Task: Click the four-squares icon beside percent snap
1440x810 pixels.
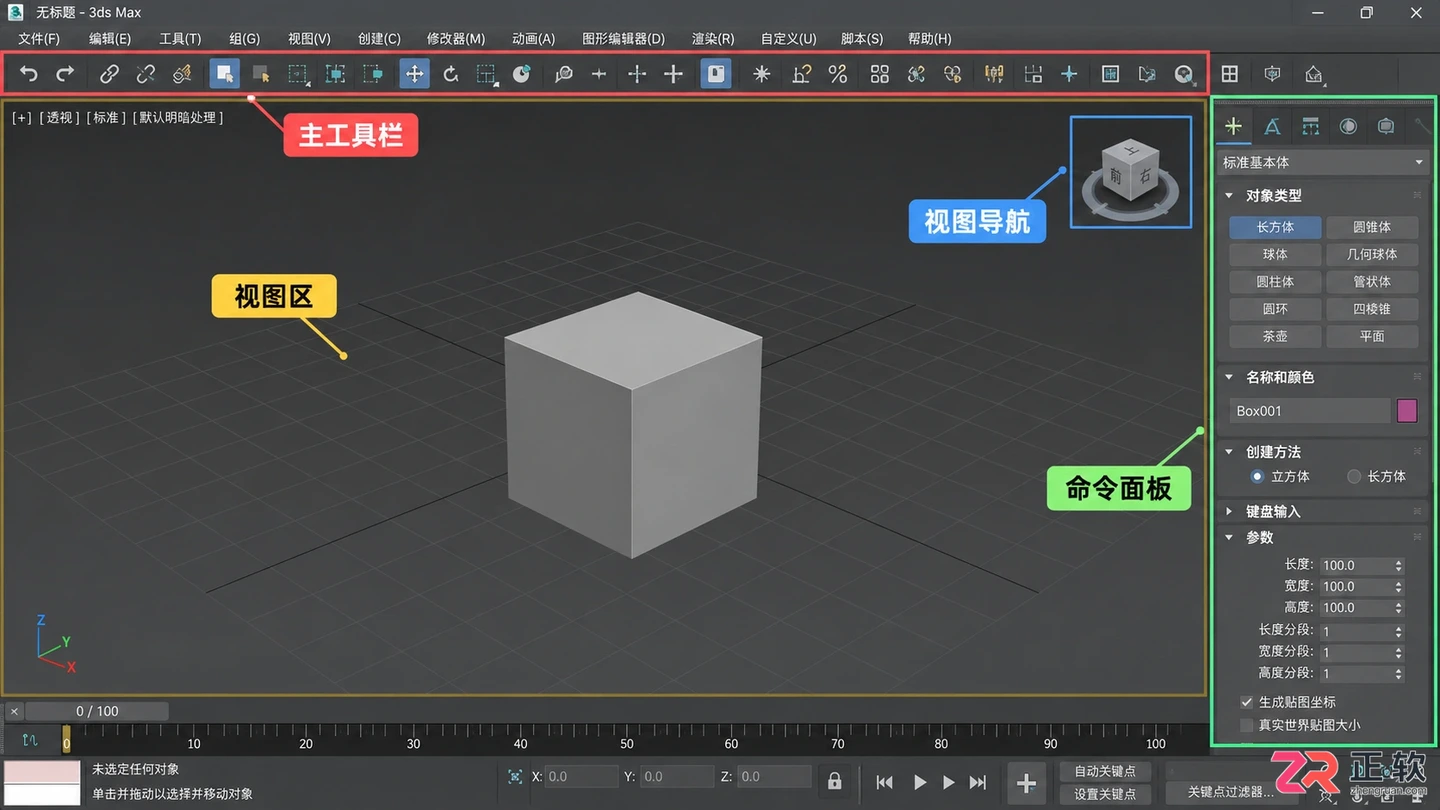Action: coord(880,74)
